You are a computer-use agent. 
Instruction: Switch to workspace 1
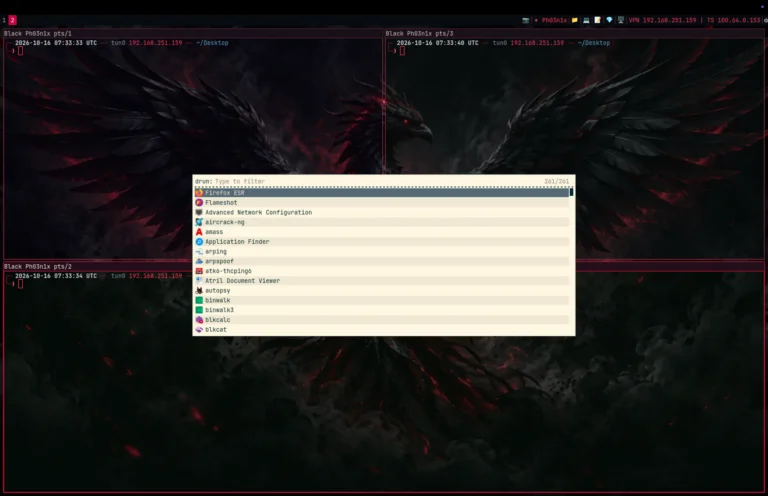(x=4, y=20)
